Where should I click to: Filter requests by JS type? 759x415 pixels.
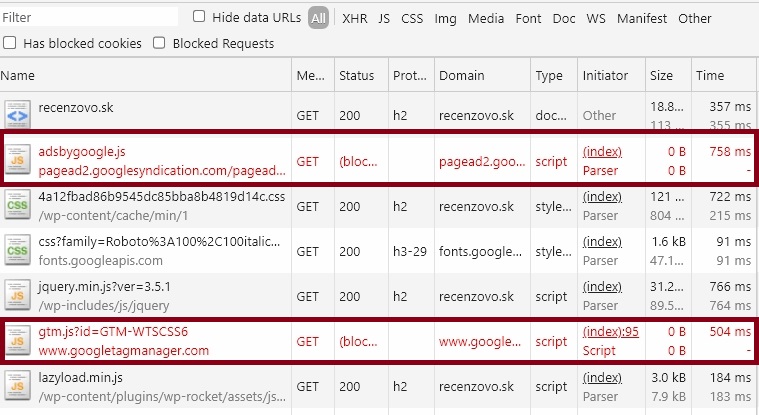pyautogui.click(x=384, y=18)
